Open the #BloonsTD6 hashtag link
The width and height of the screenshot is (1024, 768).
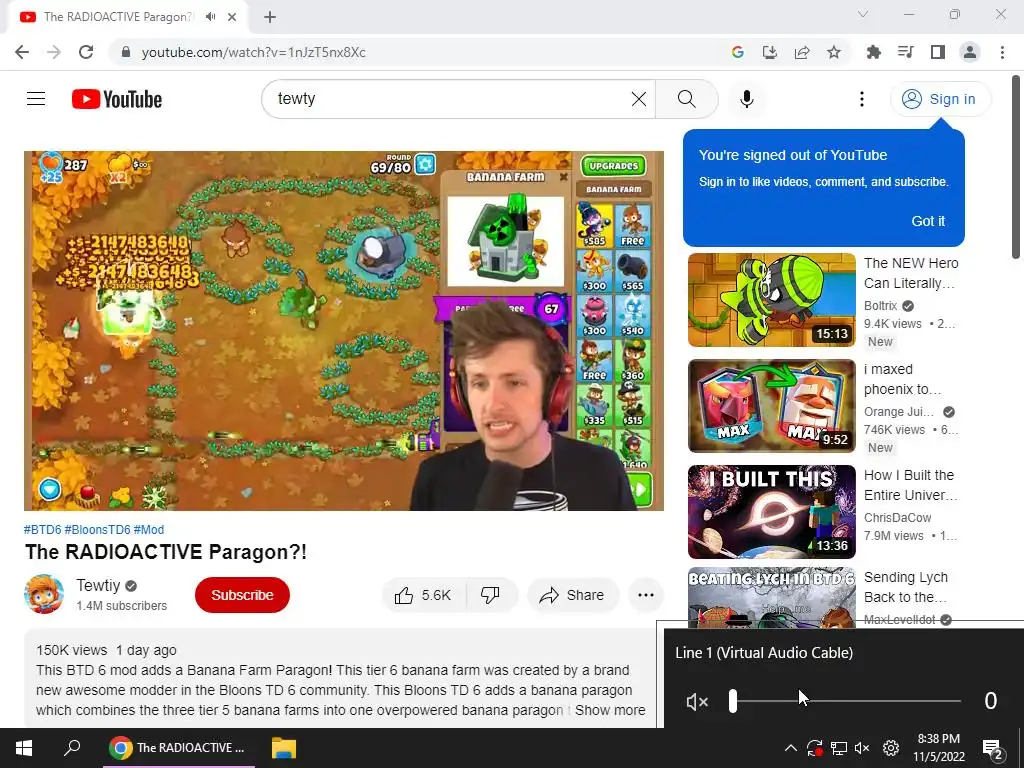(97, 530)
